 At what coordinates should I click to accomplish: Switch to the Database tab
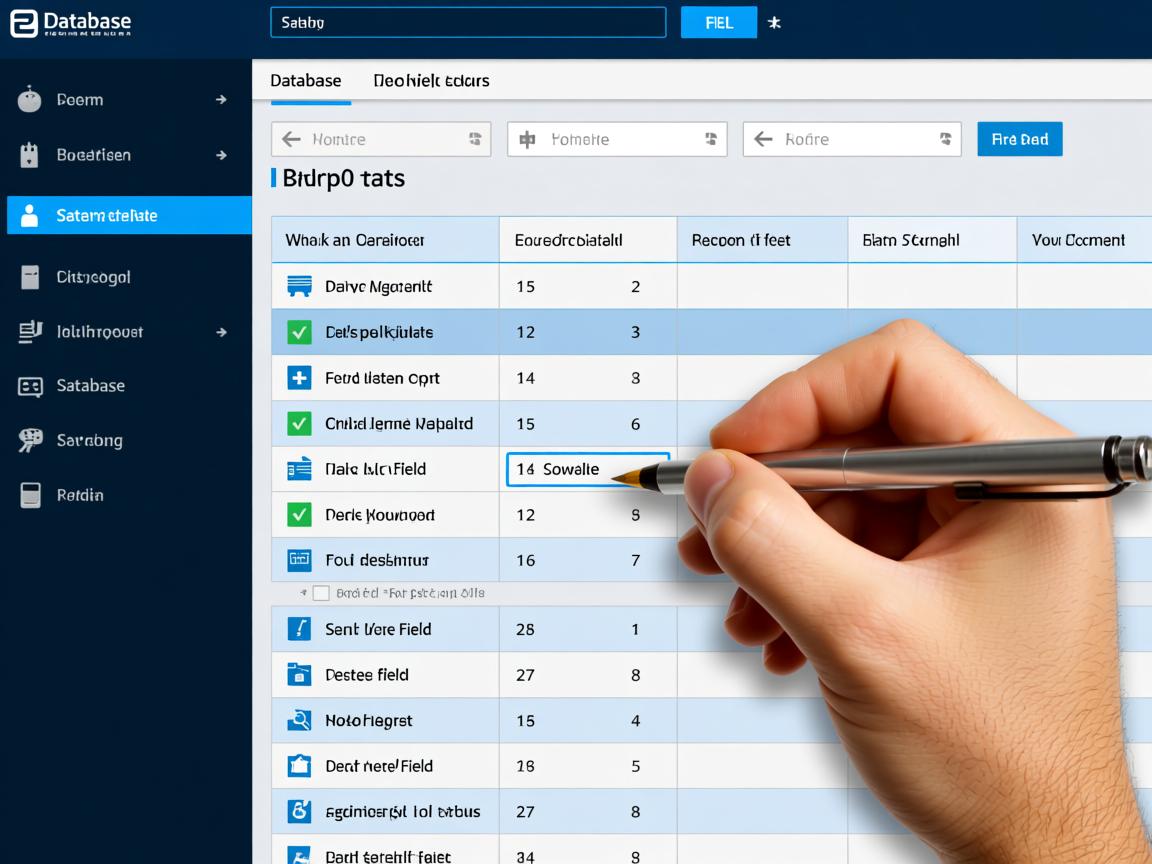[306, 81]
